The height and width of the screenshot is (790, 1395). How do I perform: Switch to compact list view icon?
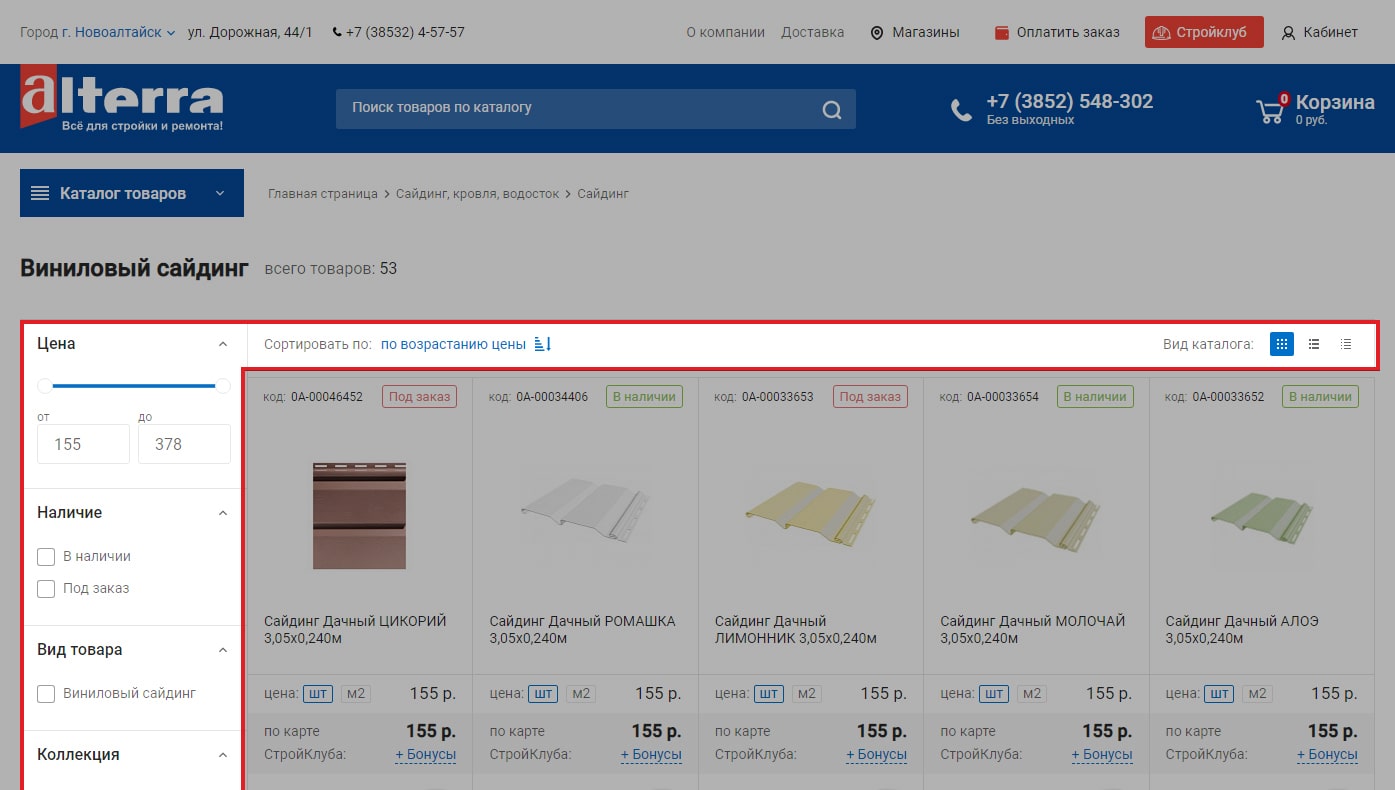[1346, 344]
